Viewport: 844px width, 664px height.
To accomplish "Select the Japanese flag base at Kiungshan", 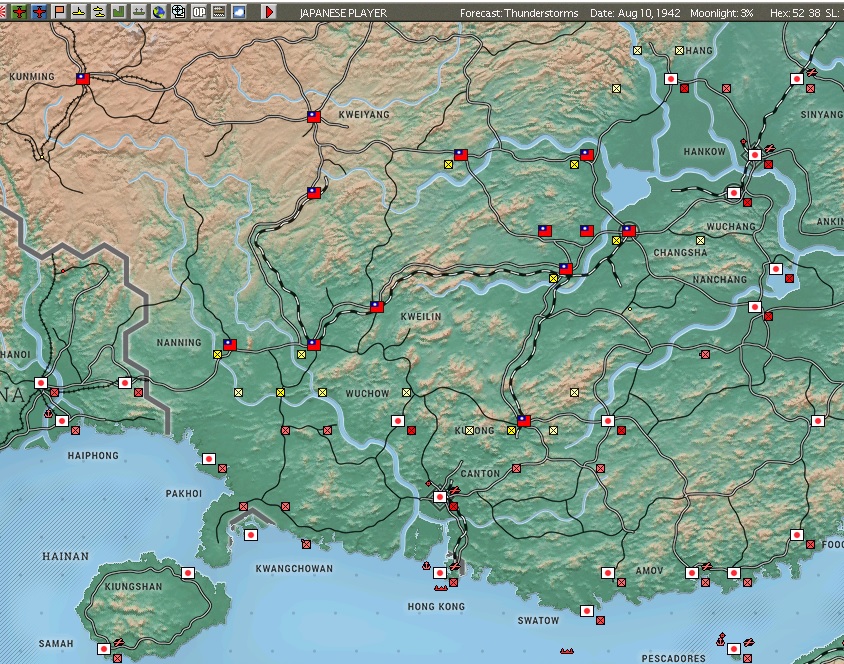I will (x=188, y=573).
